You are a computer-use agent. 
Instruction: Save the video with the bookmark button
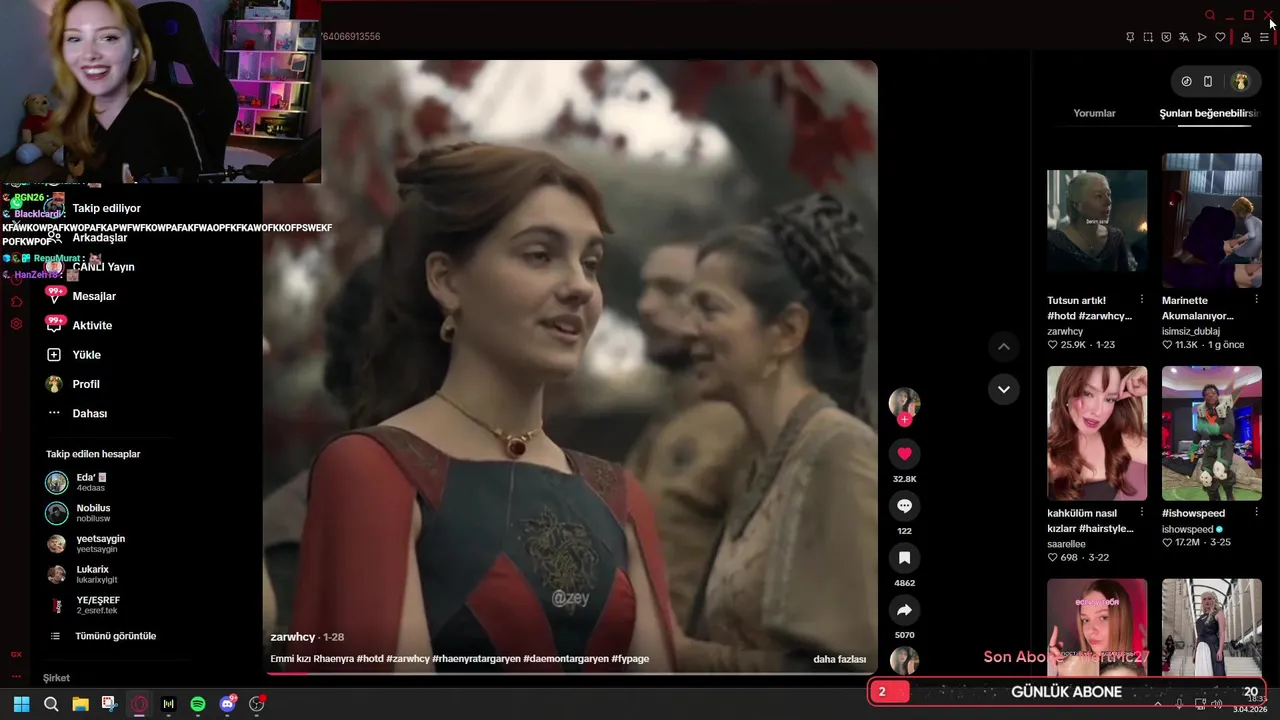coord(904,558)
